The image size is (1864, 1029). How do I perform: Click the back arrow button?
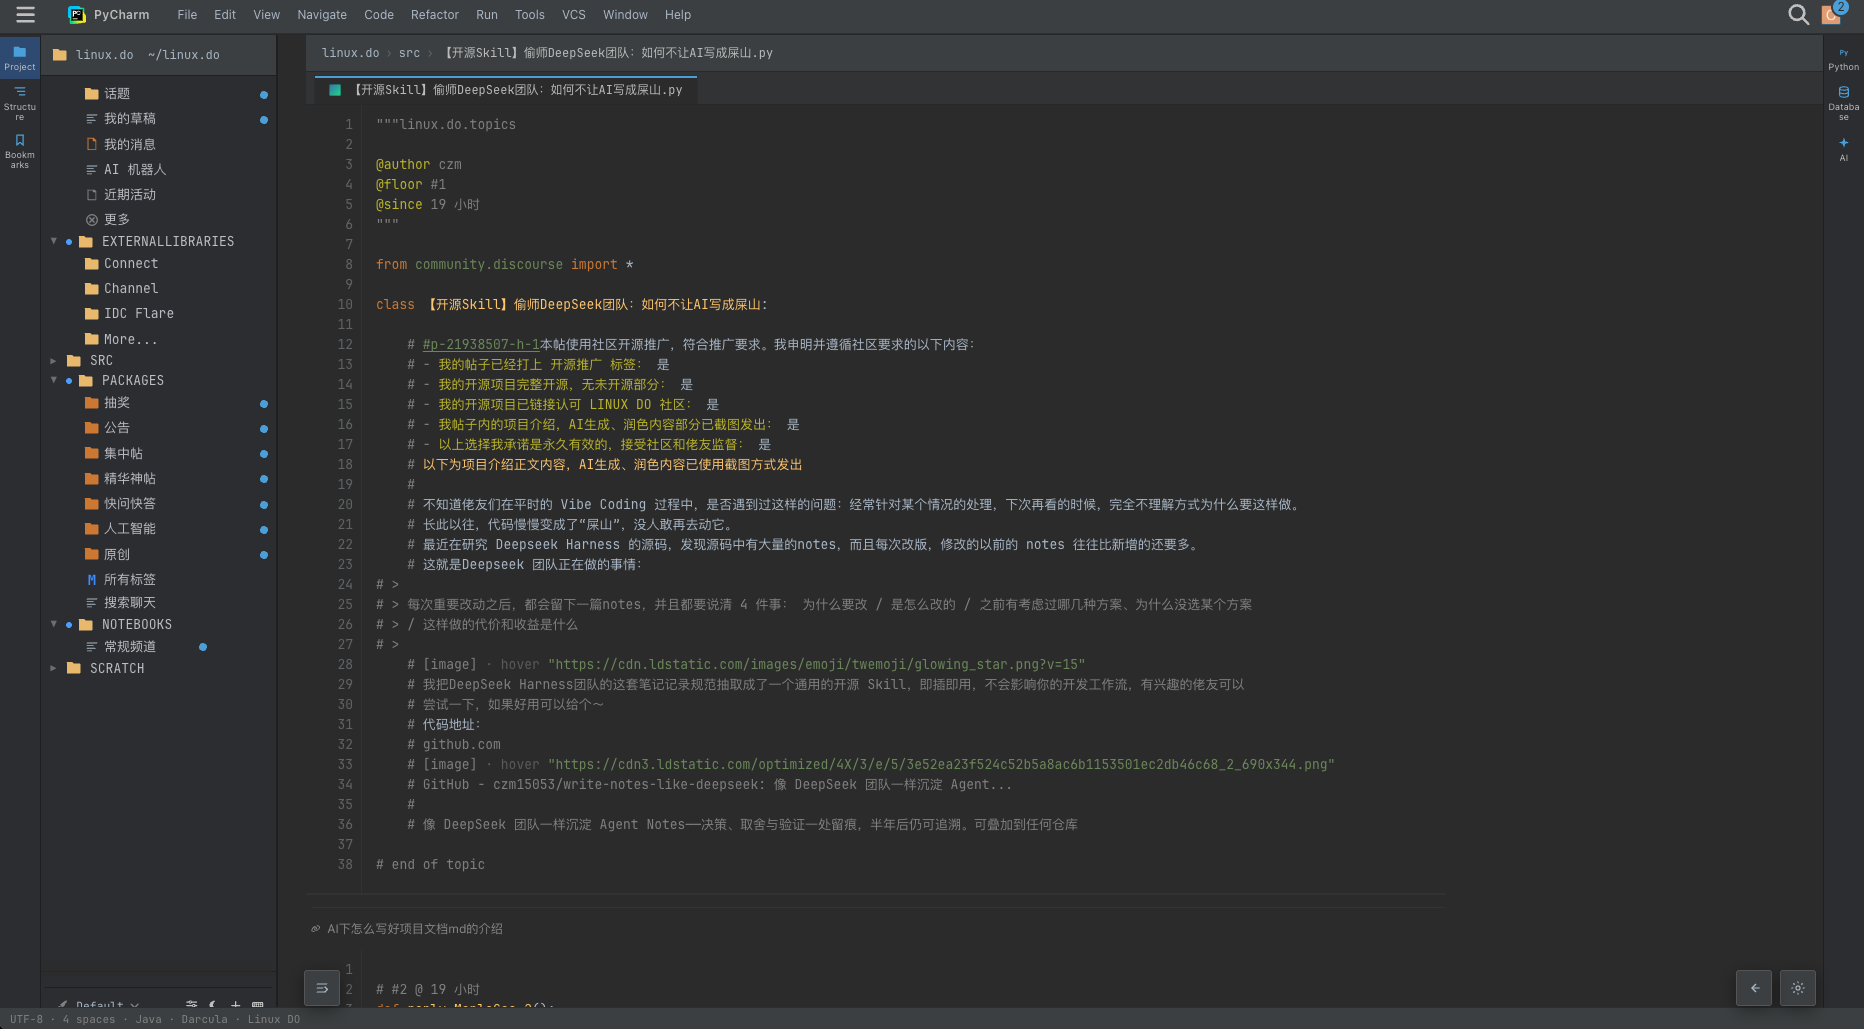coord(1754,988)
